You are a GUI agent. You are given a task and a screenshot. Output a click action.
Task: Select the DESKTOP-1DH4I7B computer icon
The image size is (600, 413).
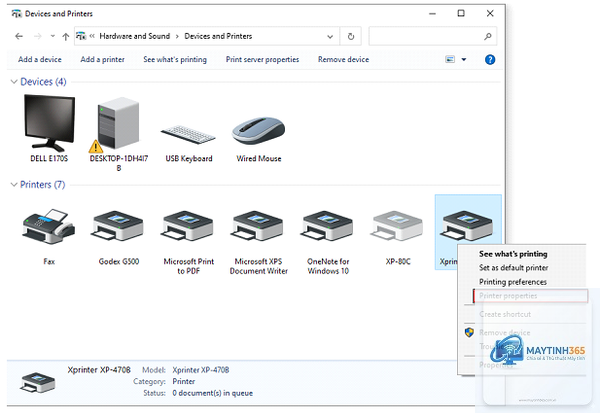point(118,123)
